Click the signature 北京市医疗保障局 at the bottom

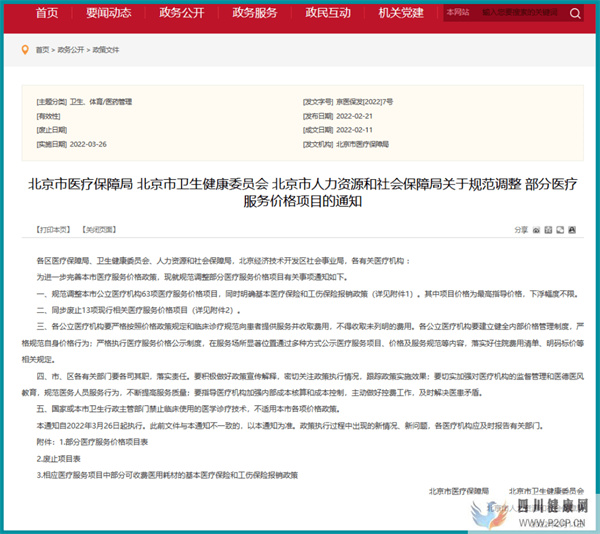[458, 491]
